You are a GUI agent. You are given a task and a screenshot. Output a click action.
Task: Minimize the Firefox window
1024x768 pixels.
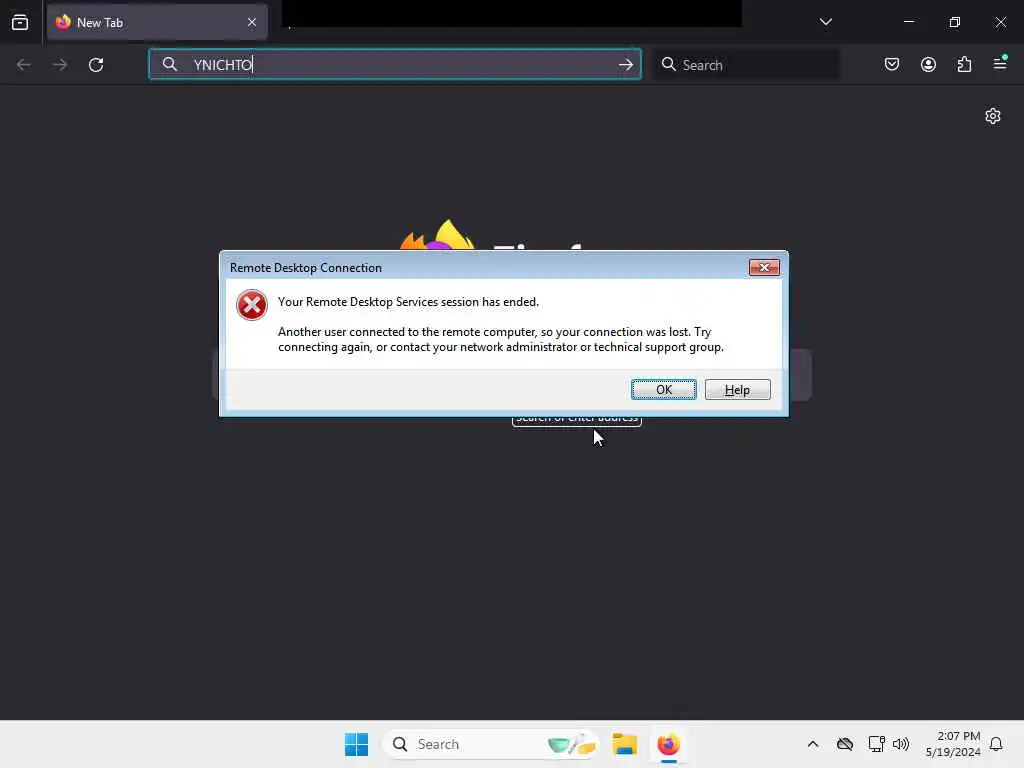pyautogui.click(x=908, y=22)
